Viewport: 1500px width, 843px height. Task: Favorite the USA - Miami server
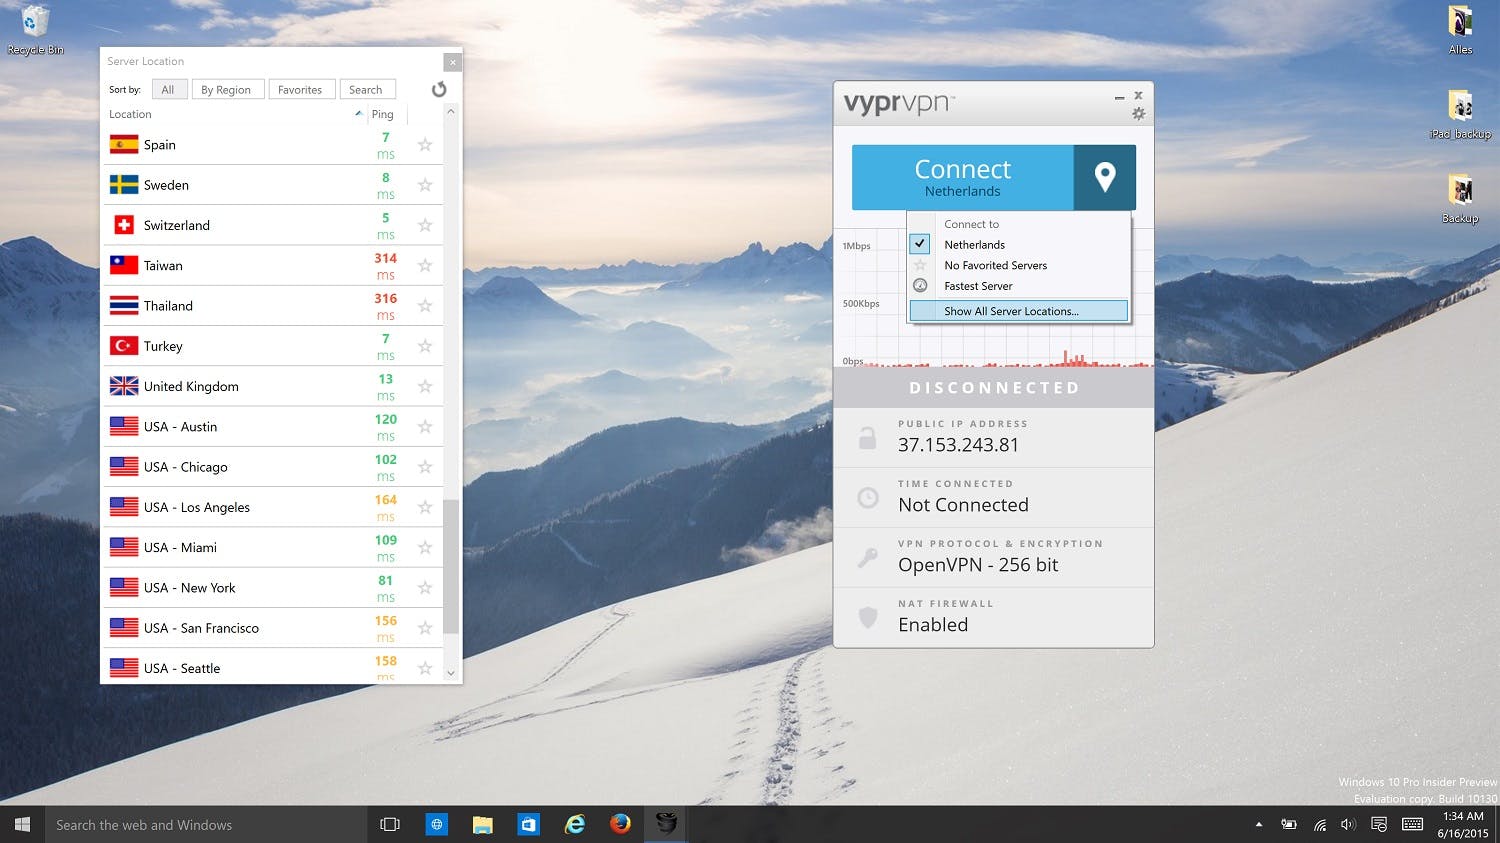(425, 547)
